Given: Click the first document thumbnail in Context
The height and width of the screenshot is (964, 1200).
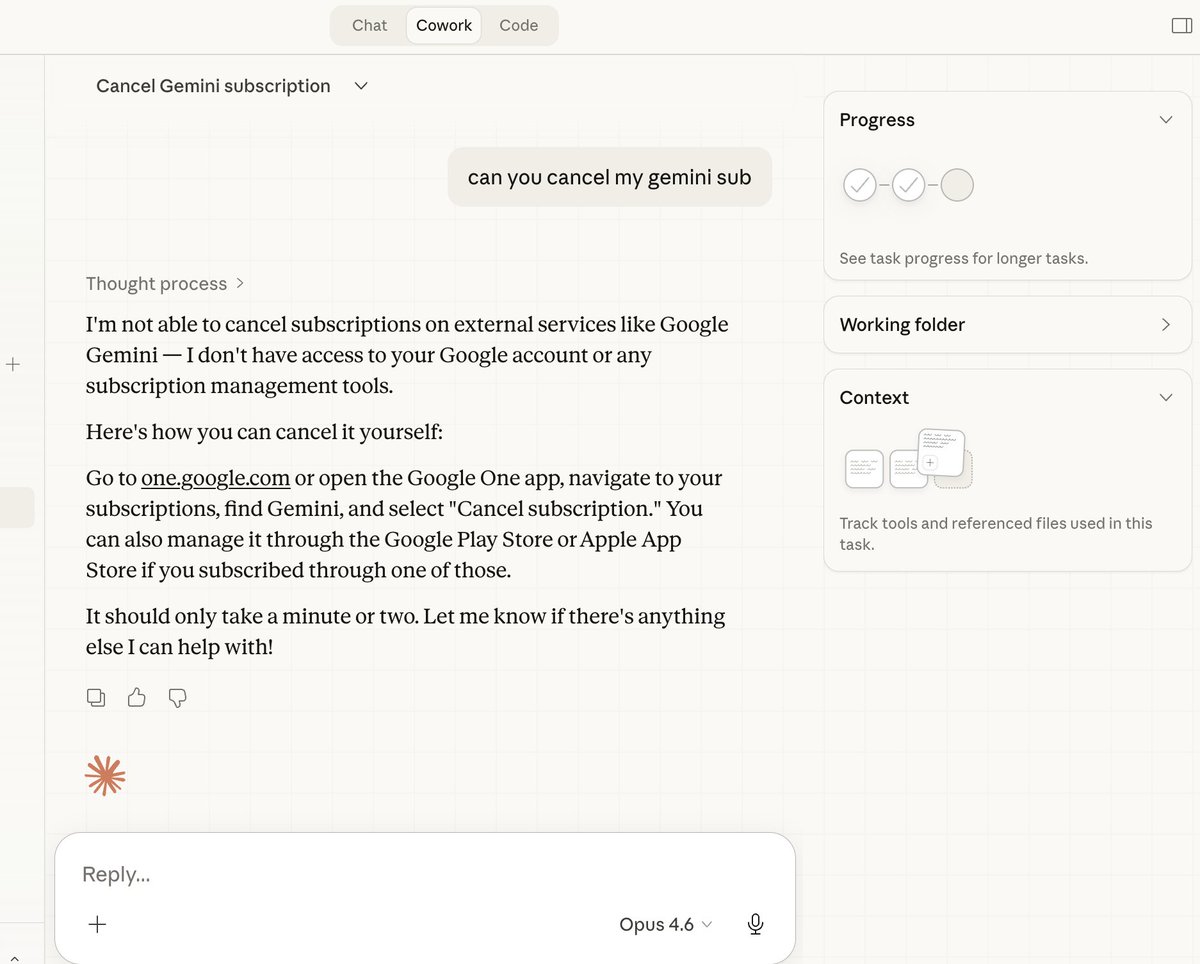Looking at the screenshot, I should [x=864, y=468].
